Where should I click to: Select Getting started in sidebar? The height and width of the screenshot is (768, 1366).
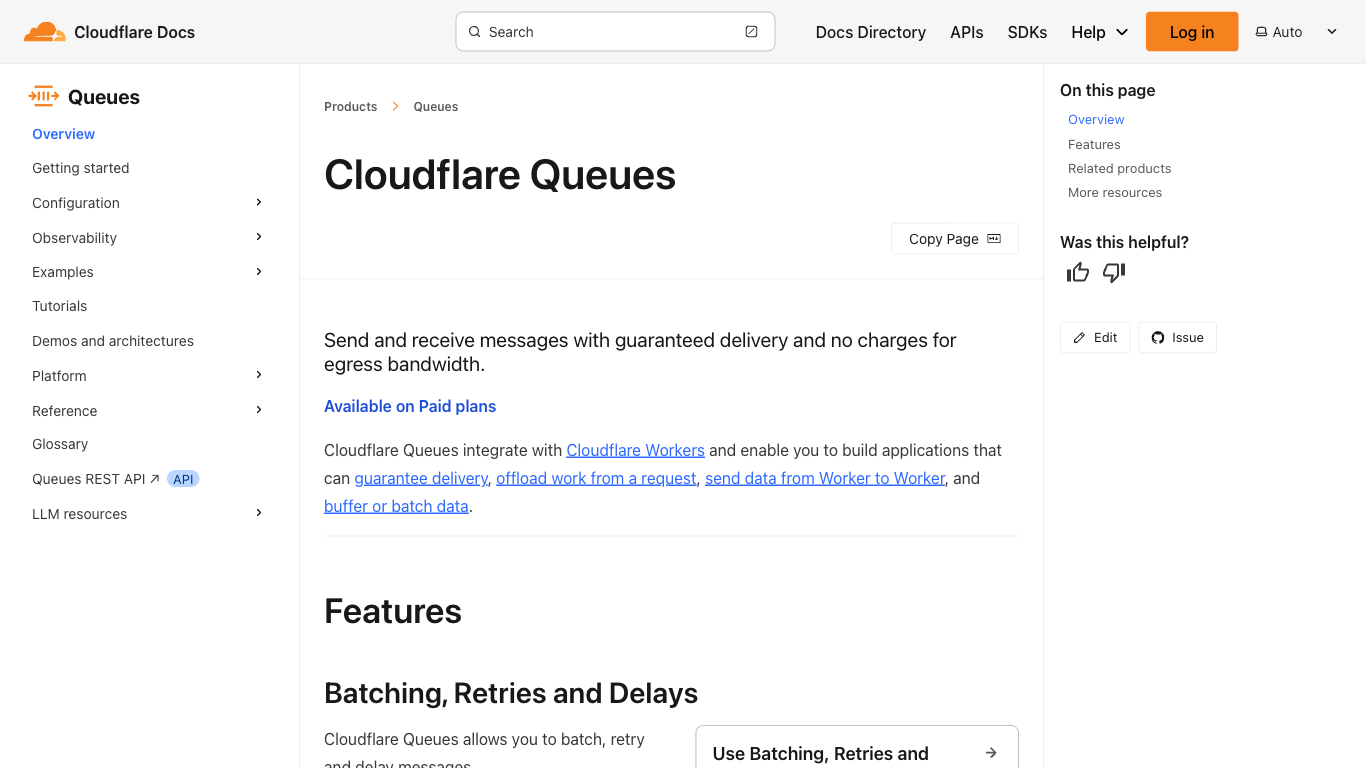coord(81,168)
